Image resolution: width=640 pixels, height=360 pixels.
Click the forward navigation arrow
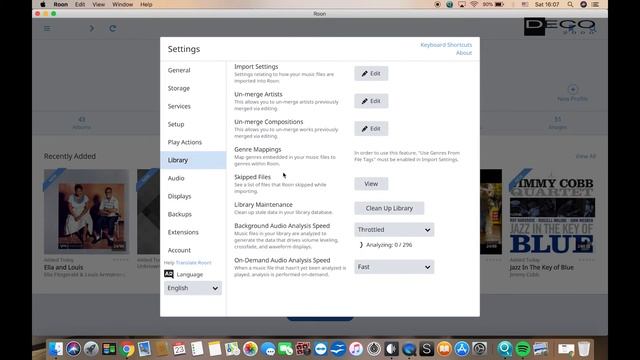coord(91,28)
